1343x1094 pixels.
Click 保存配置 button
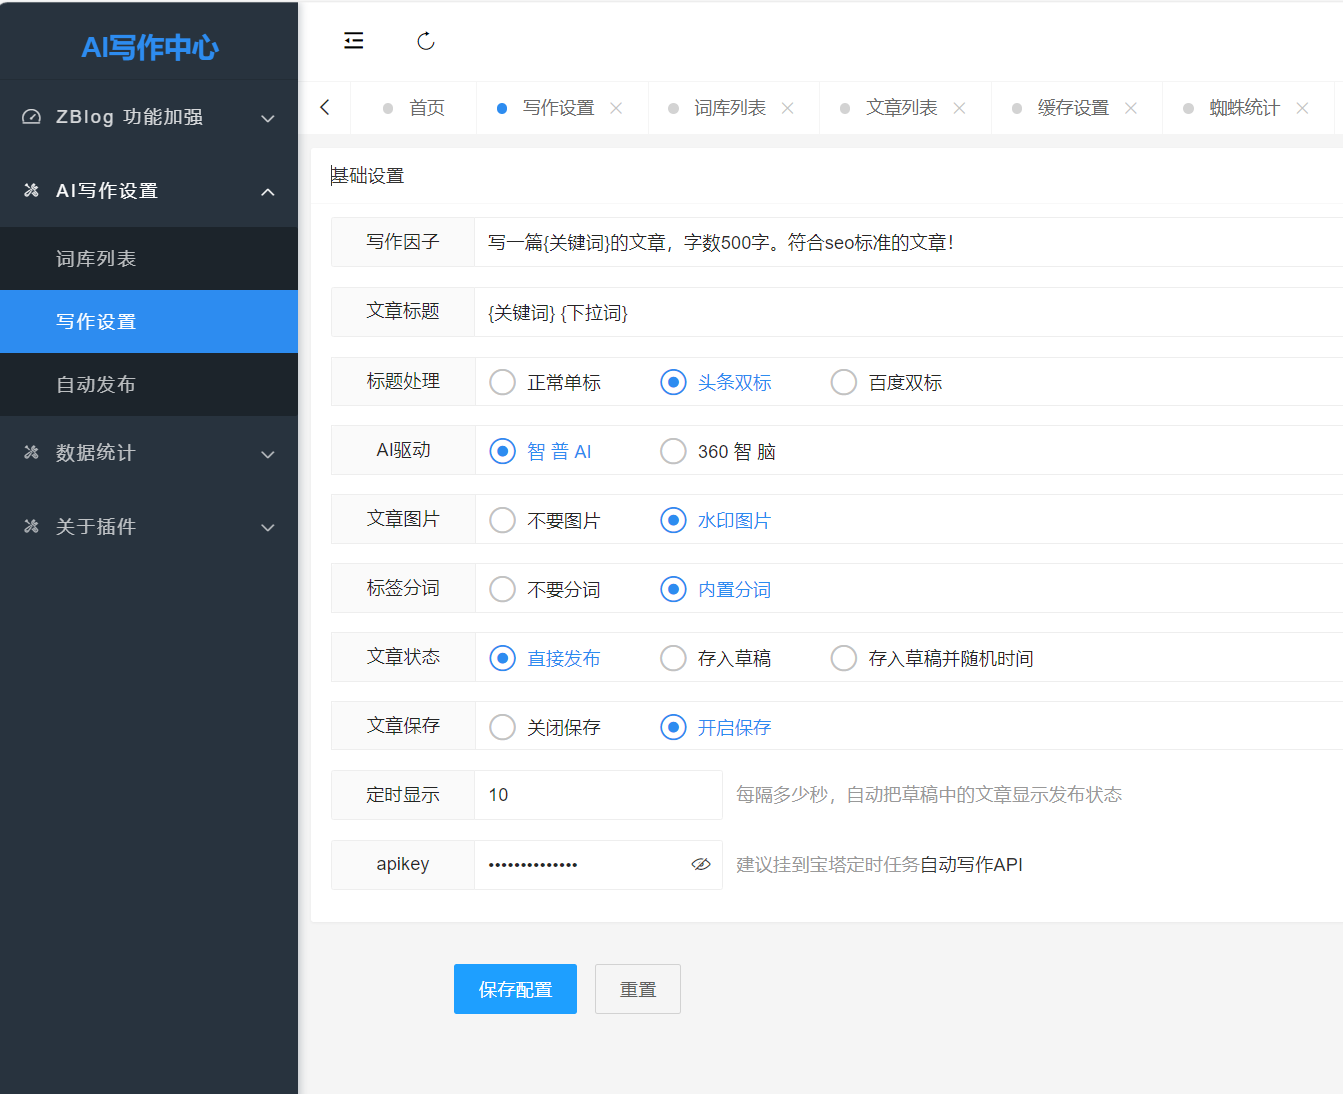515,989
